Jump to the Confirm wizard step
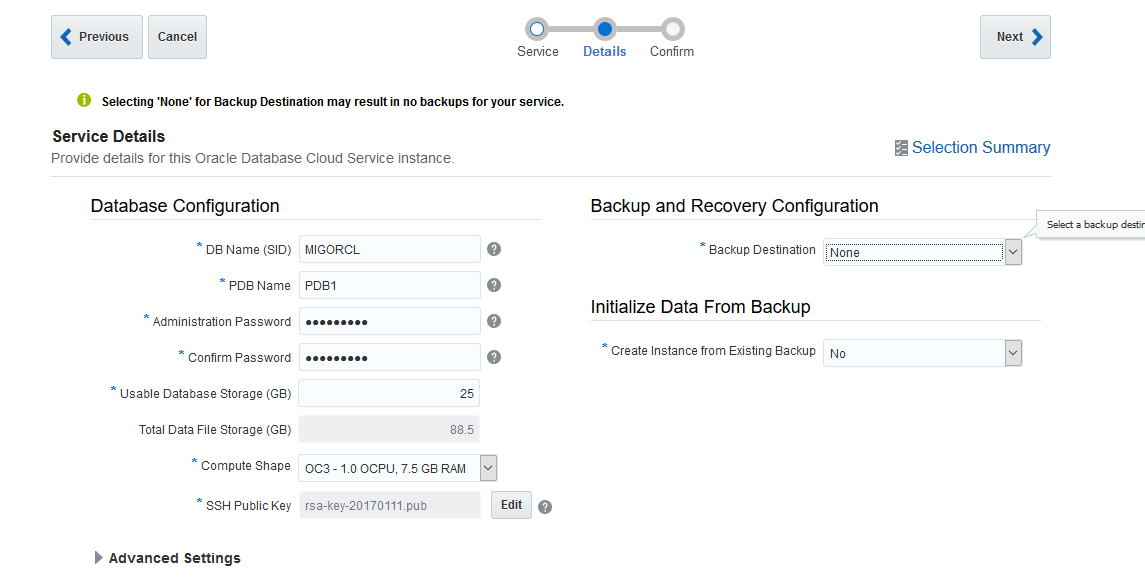 (672, 30)
